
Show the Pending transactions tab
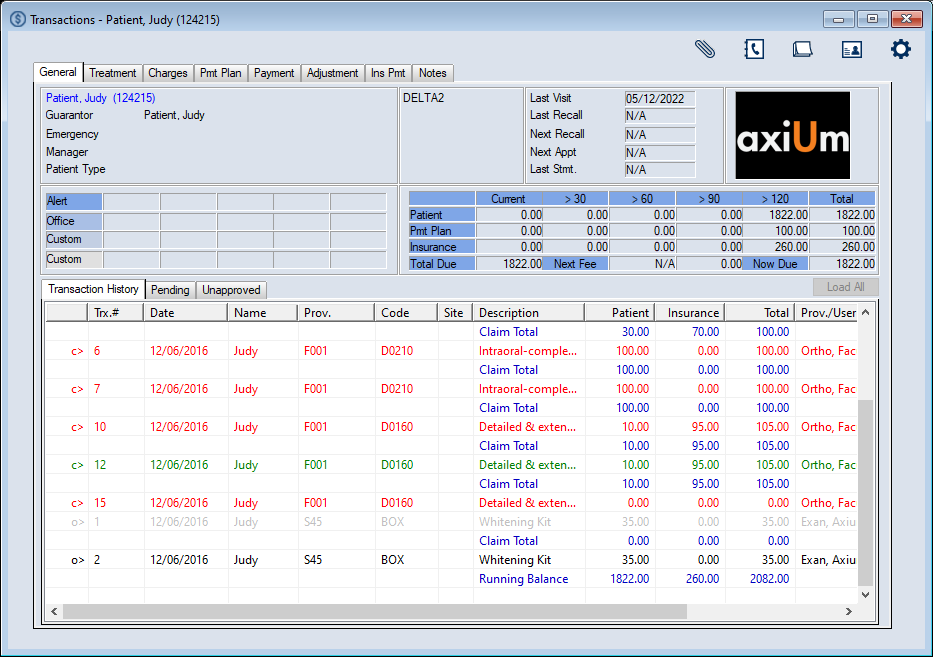tap(170, 290)
